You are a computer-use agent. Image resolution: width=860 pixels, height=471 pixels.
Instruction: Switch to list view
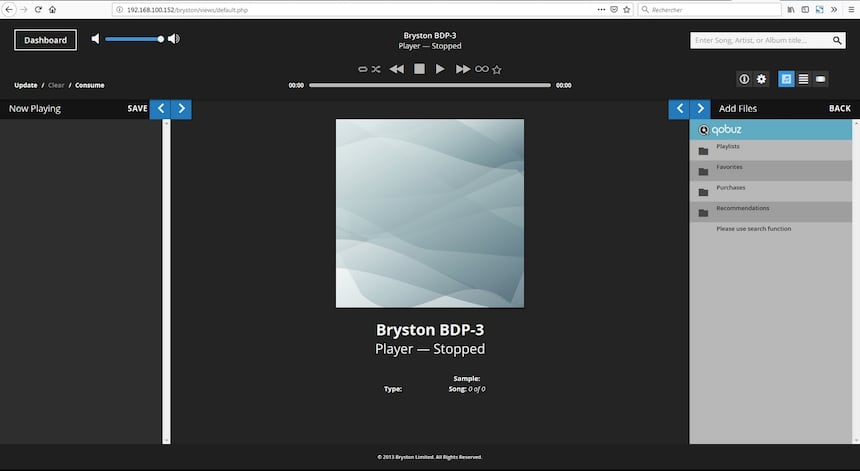[804, 79]
